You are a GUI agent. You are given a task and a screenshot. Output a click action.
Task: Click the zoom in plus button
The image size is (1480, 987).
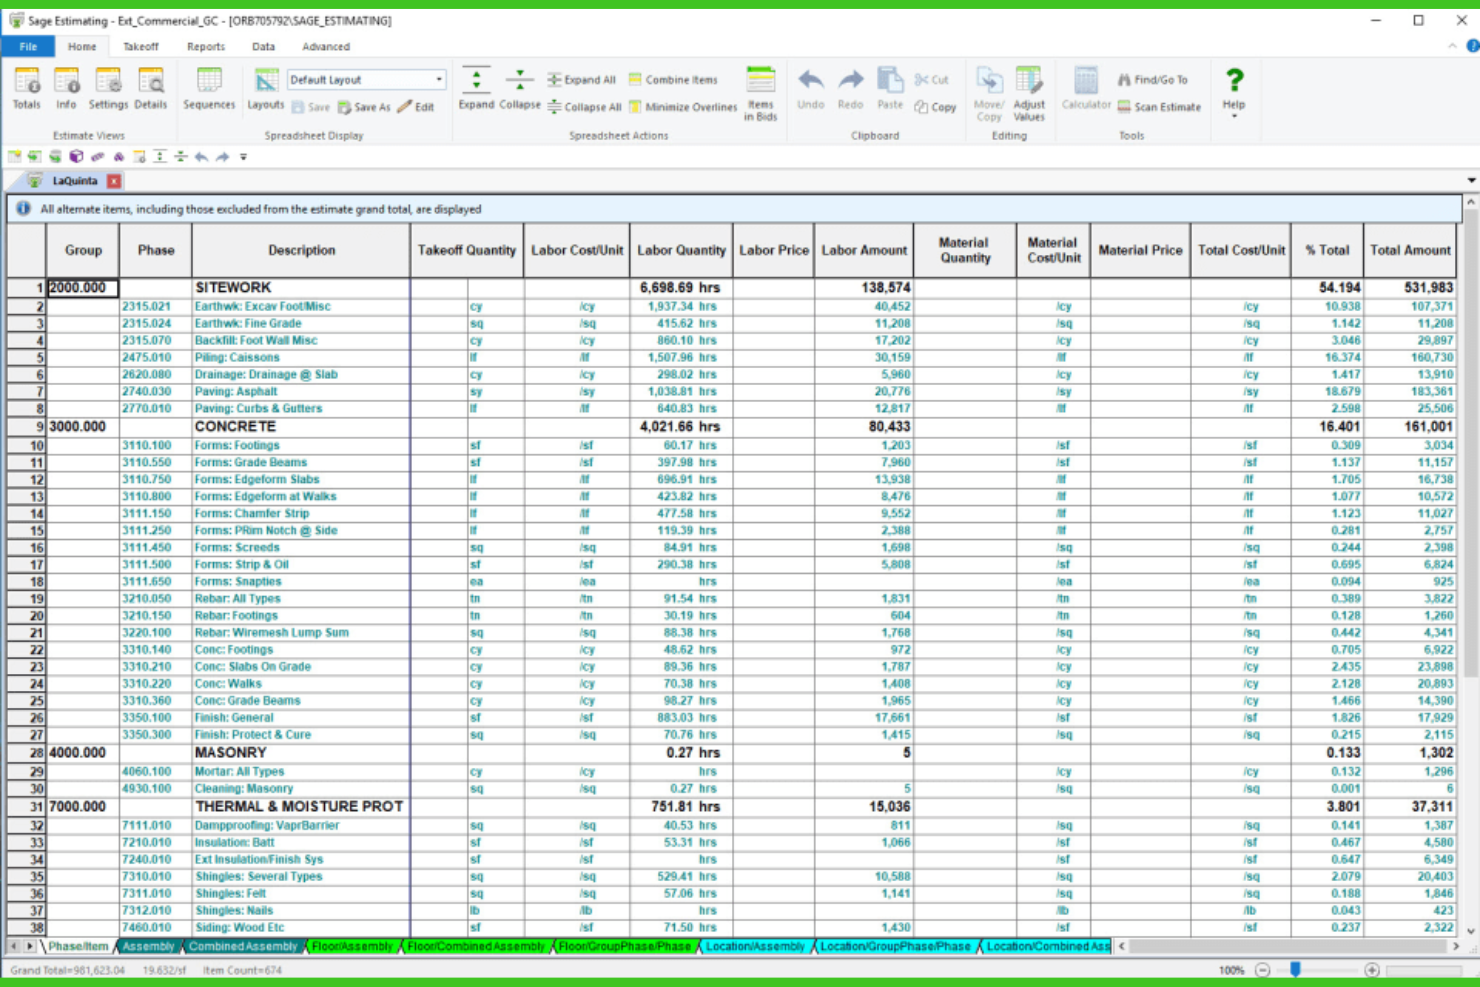coord(1371,970)
